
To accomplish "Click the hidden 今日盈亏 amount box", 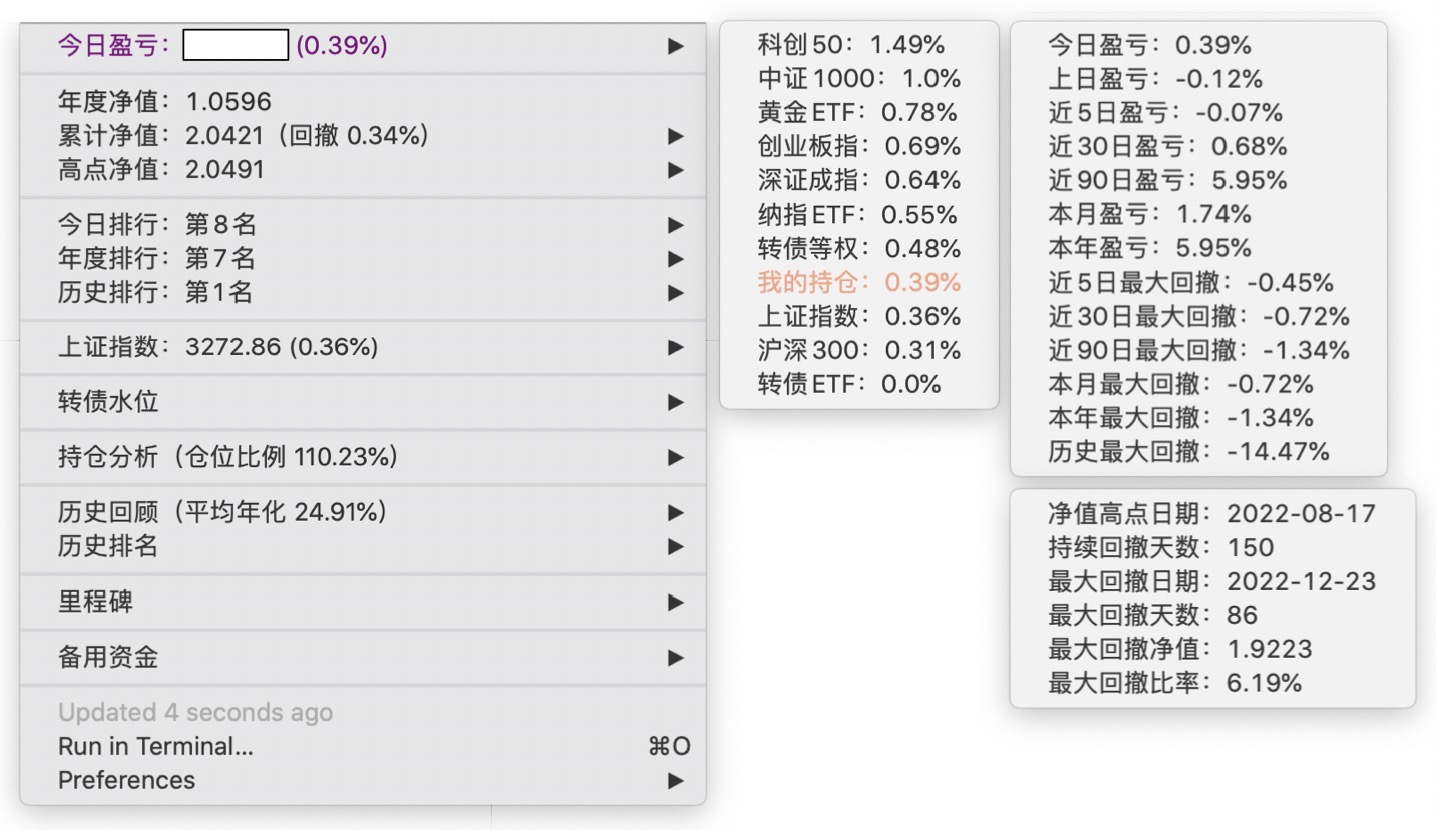I will pos(236,46).
